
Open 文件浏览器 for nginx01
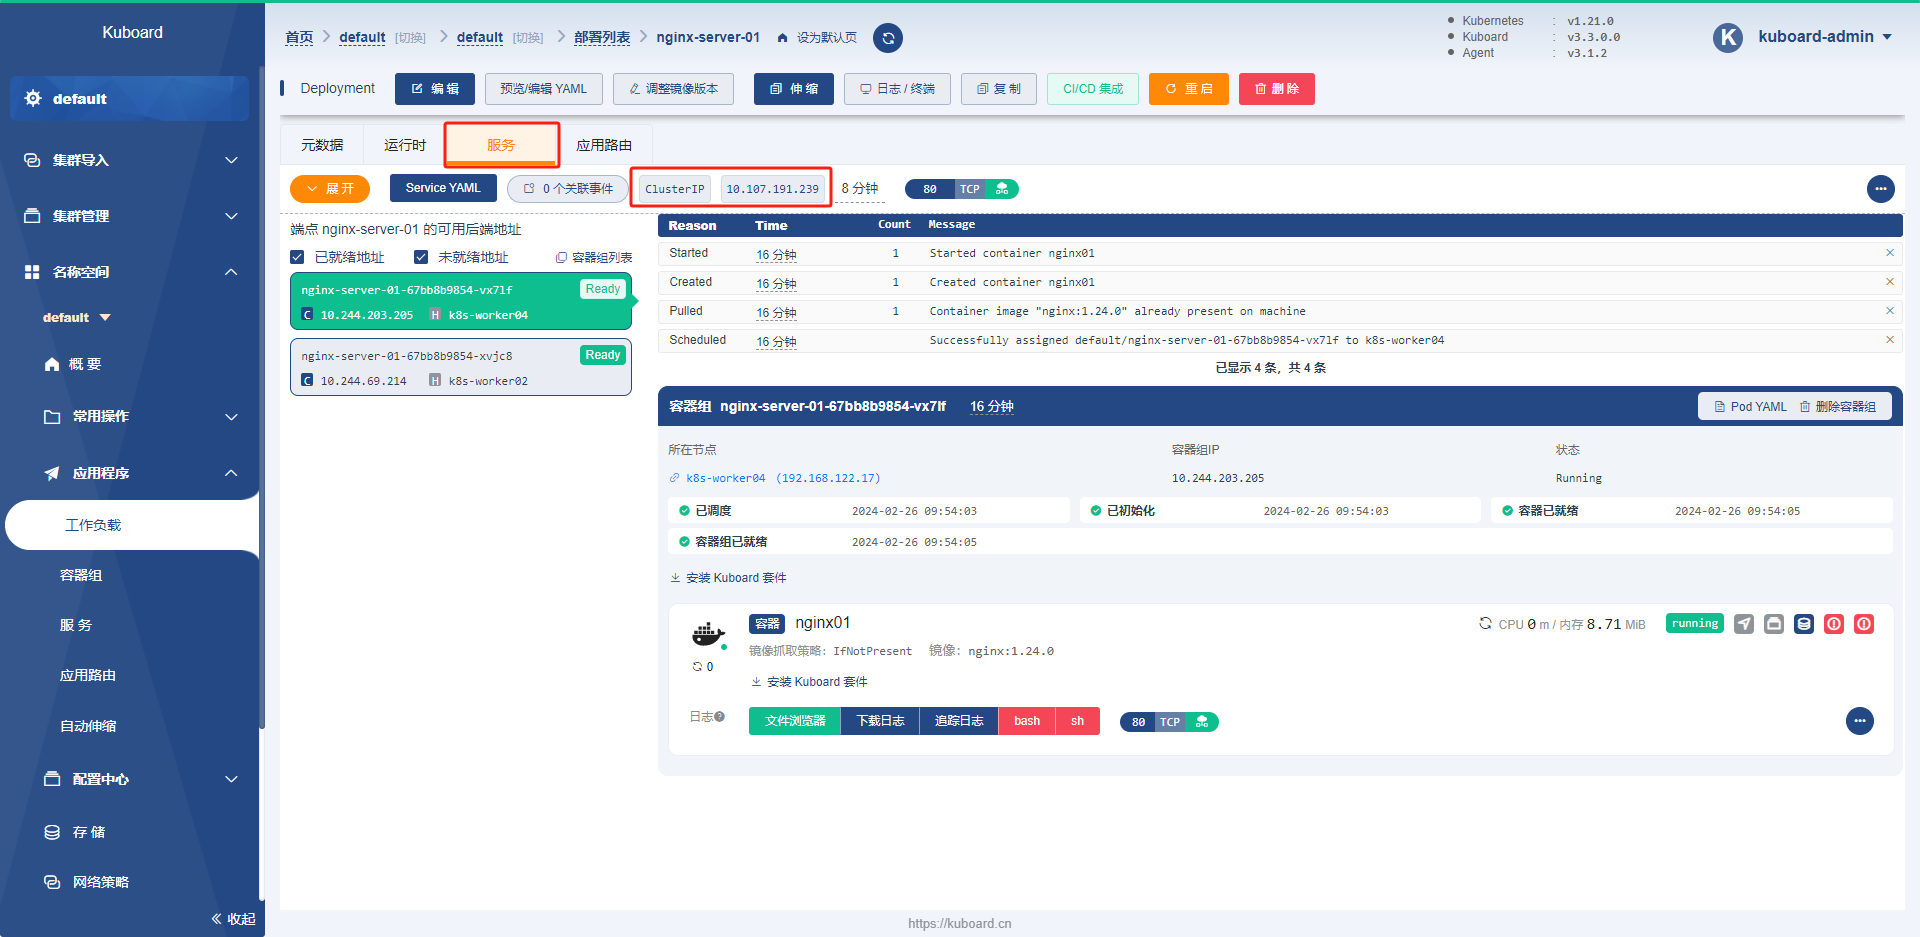tap(795, 721)
